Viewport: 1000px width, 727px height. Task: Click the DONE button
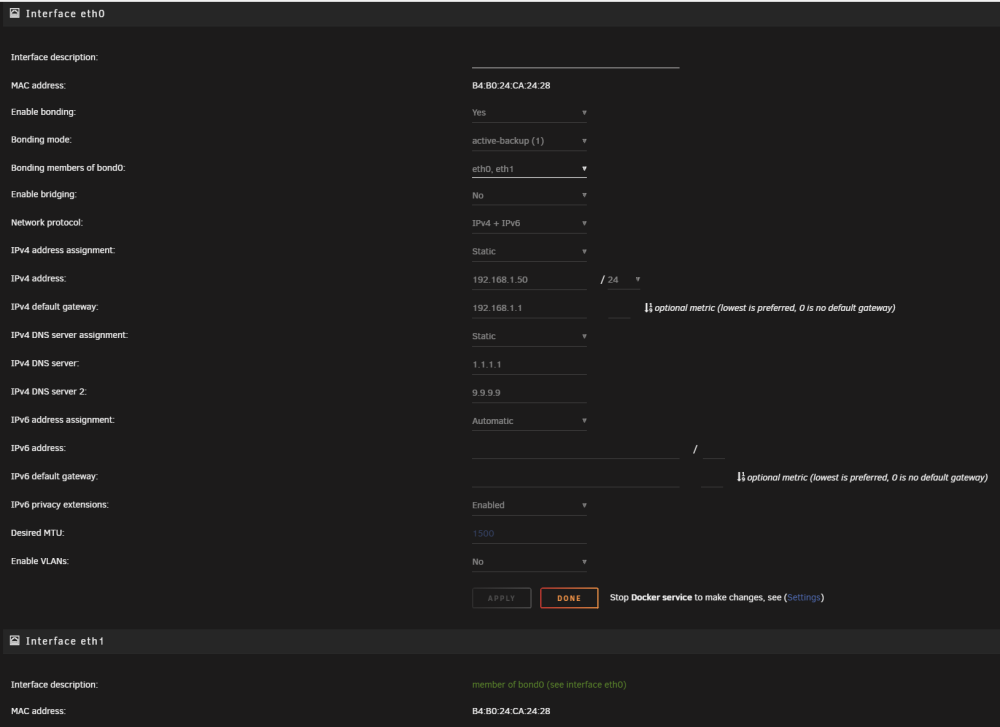569,598
